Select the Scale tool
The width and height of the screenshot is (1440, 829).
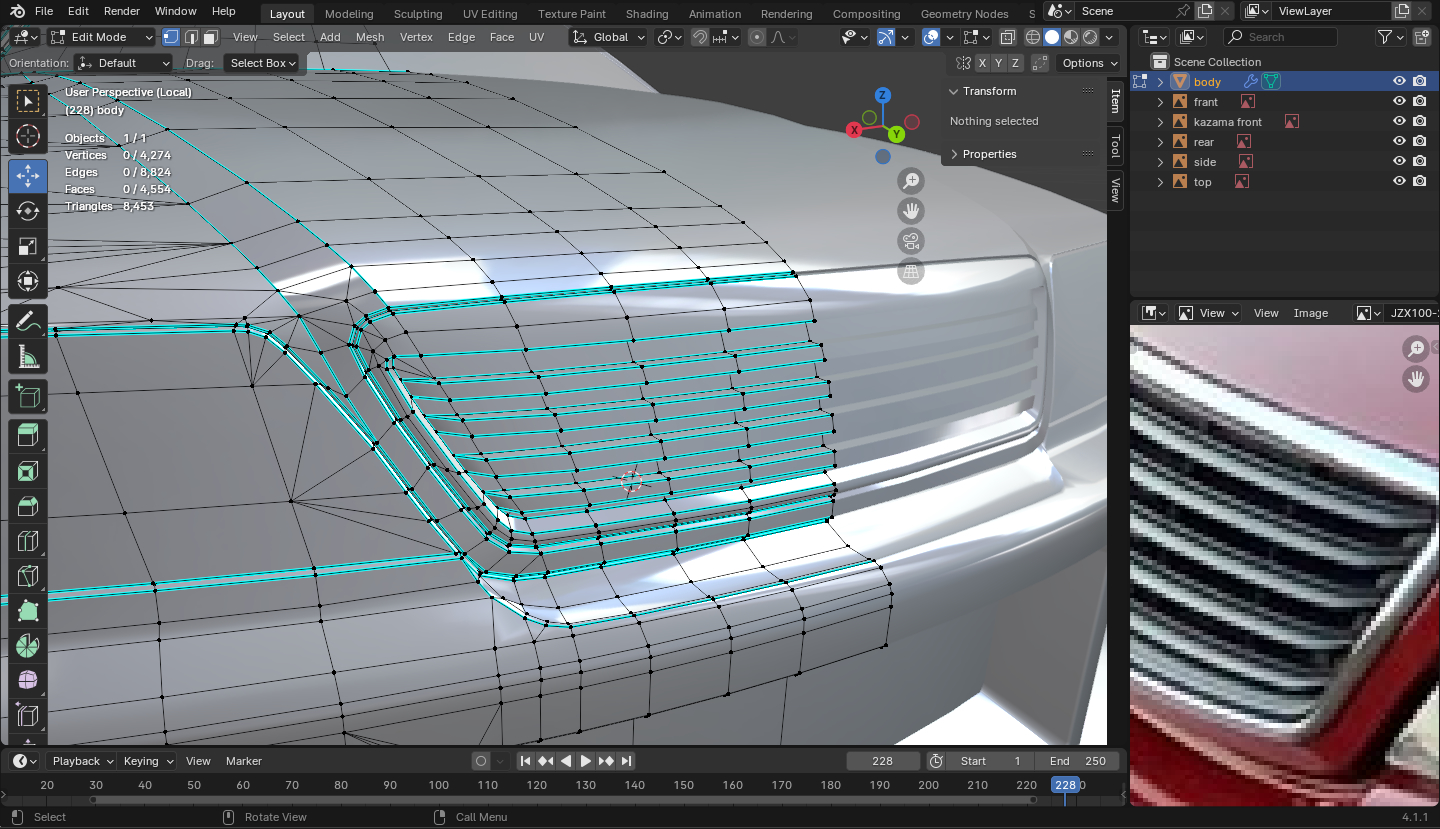pyautogui.click(x=28, y=247)
